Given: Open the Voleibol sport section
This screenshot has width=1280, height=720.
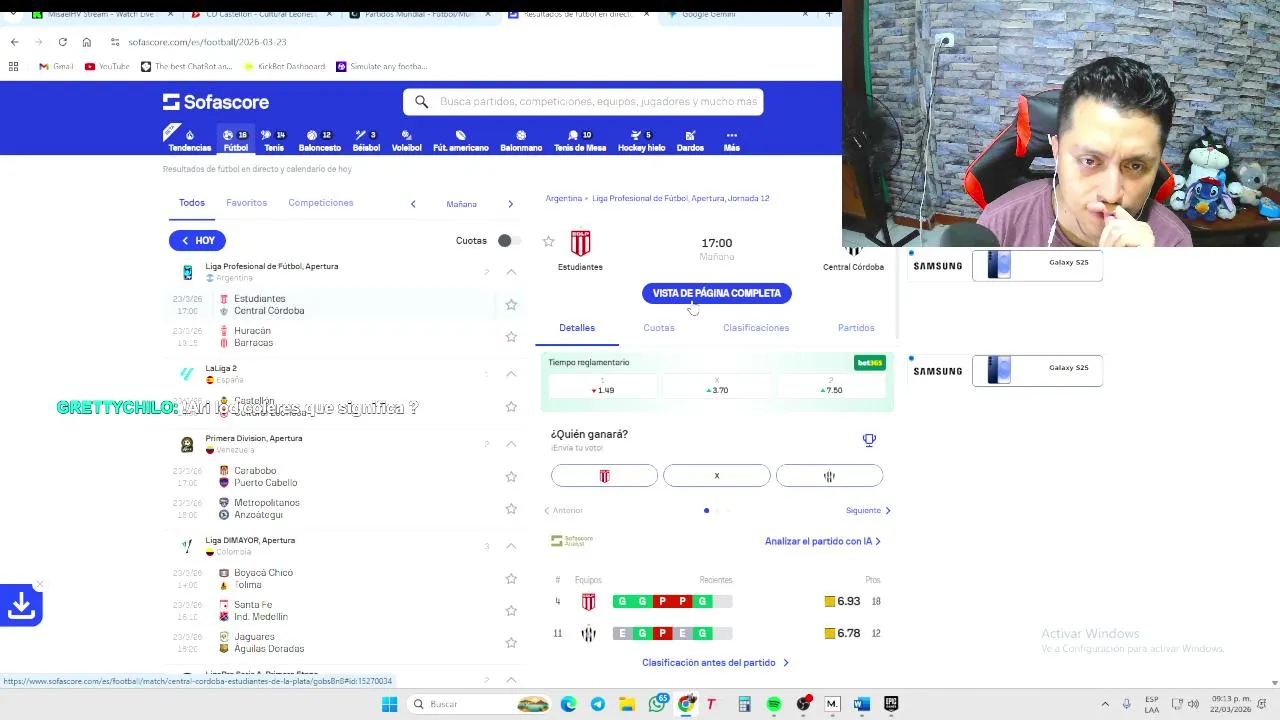Looking at the screenshot, I should pos(406,140).
